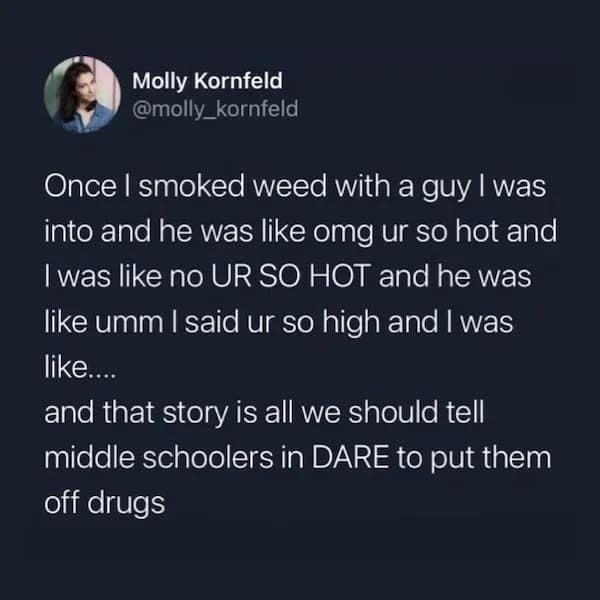Open Molly Kornfeld's profile picture
This screenshot has width=600, height=600.
pos(82,95)
